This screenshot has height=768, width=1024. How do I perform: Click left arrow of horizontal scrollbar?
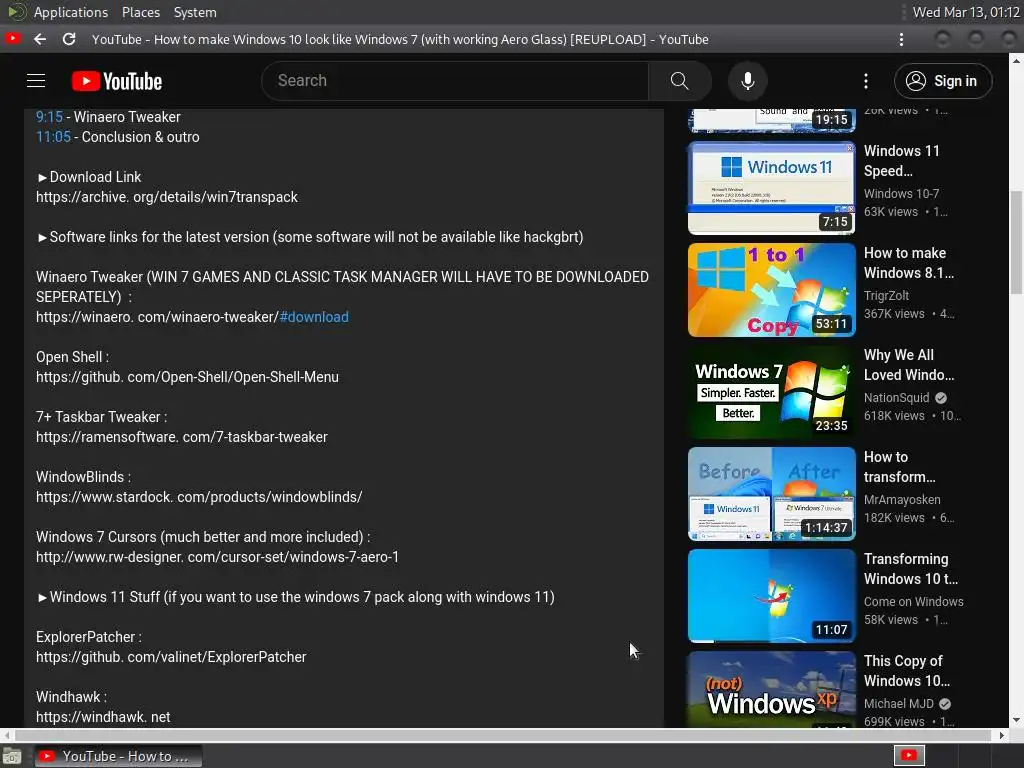tap(7, 735)
